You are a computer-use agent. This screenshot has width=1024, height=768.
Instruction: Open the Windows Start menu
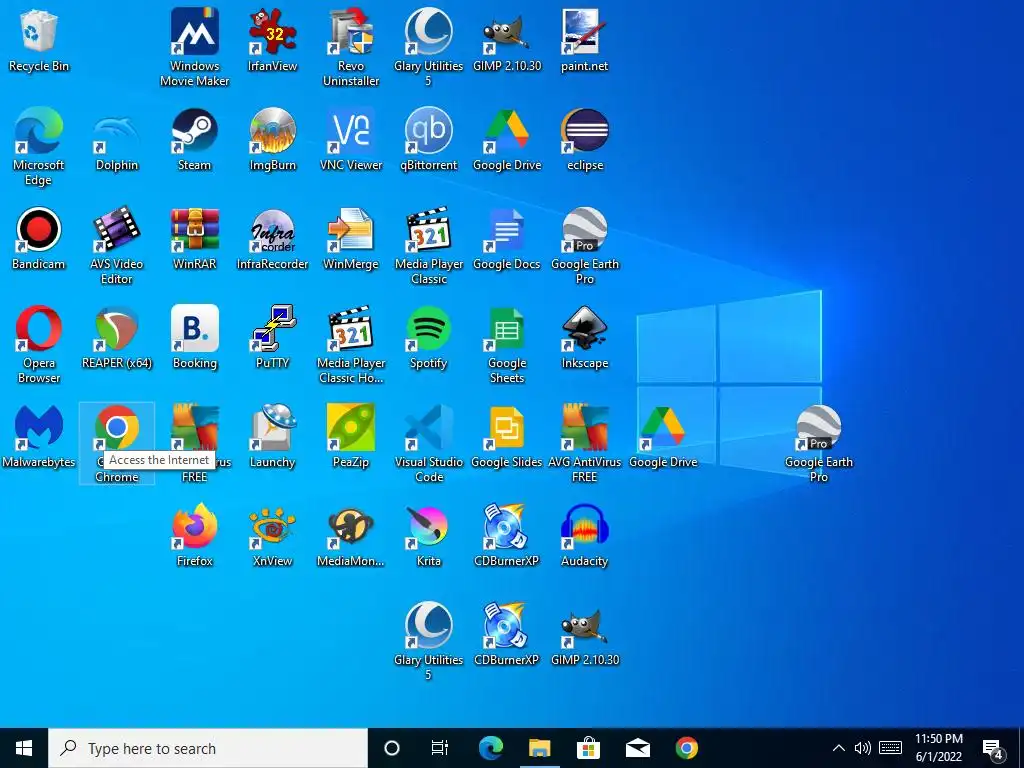click(x=24, y=748)
